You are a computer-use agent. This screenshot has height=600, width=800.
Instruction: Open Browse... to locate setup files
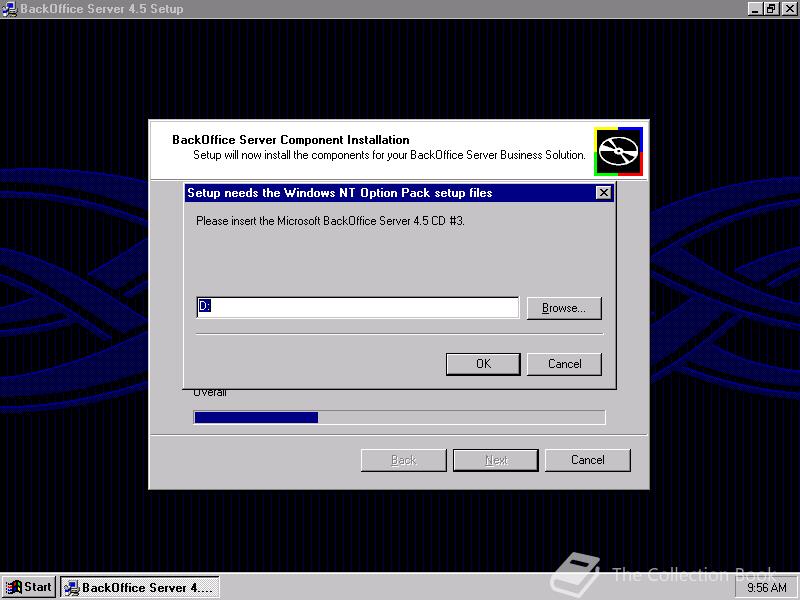coord(564,308)
